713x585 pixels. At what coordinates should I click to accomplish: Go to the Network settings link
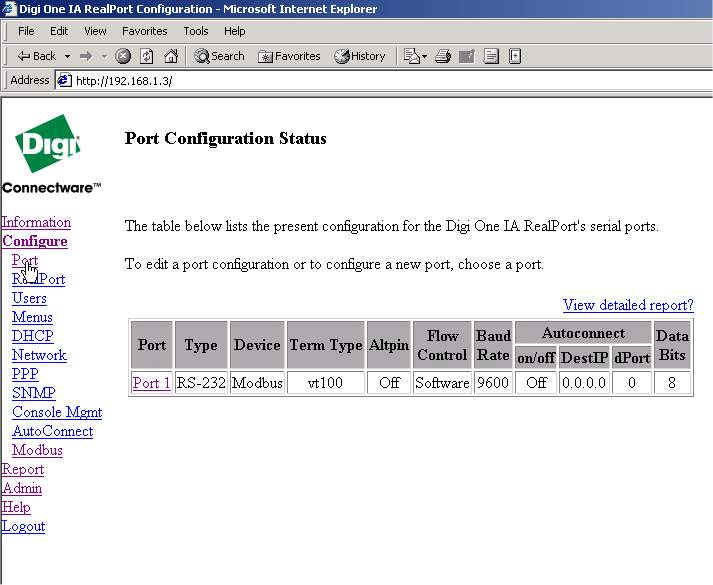click(x=39, y=355)
